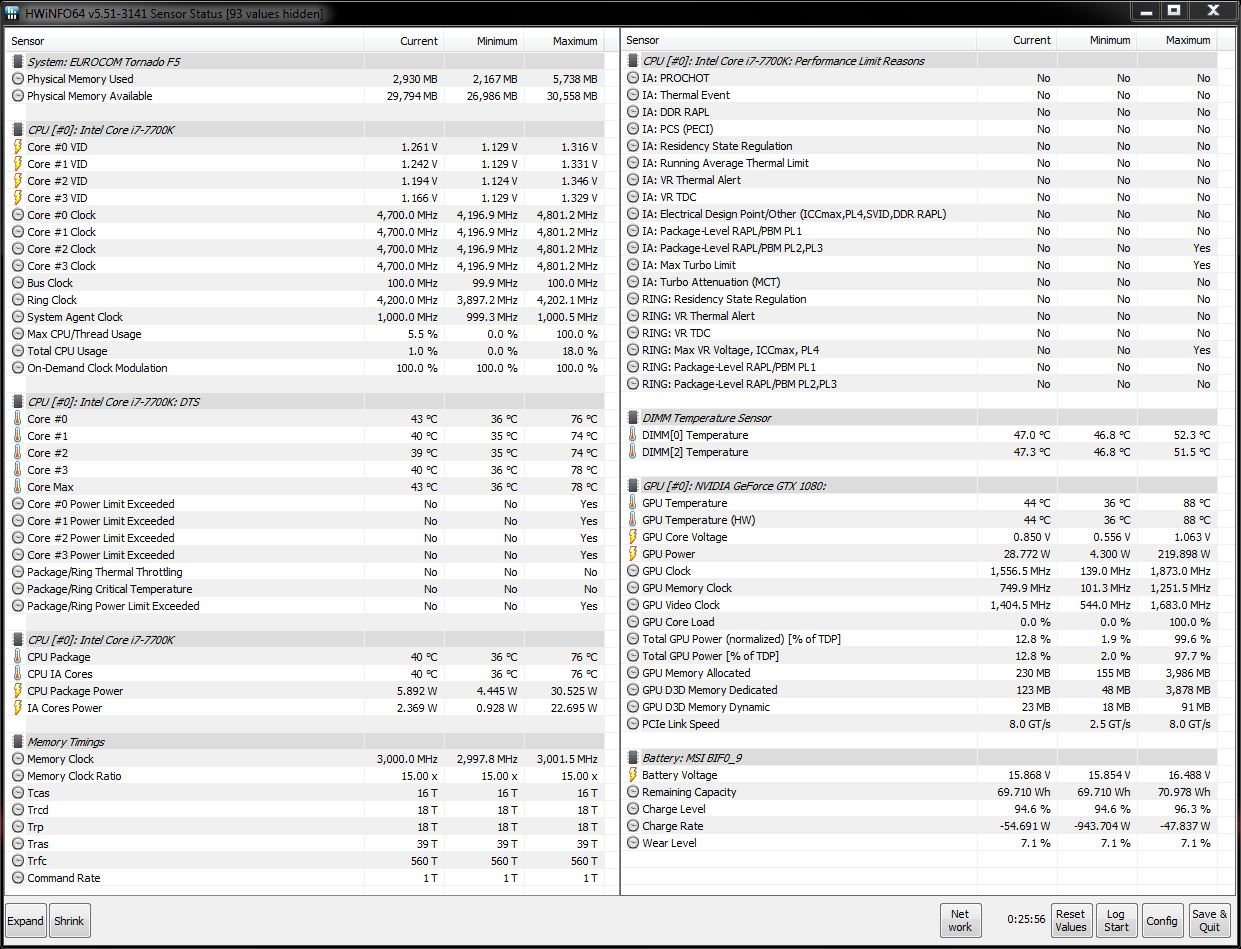Click the CPU Package Power lightning icon

coord(18,691)
